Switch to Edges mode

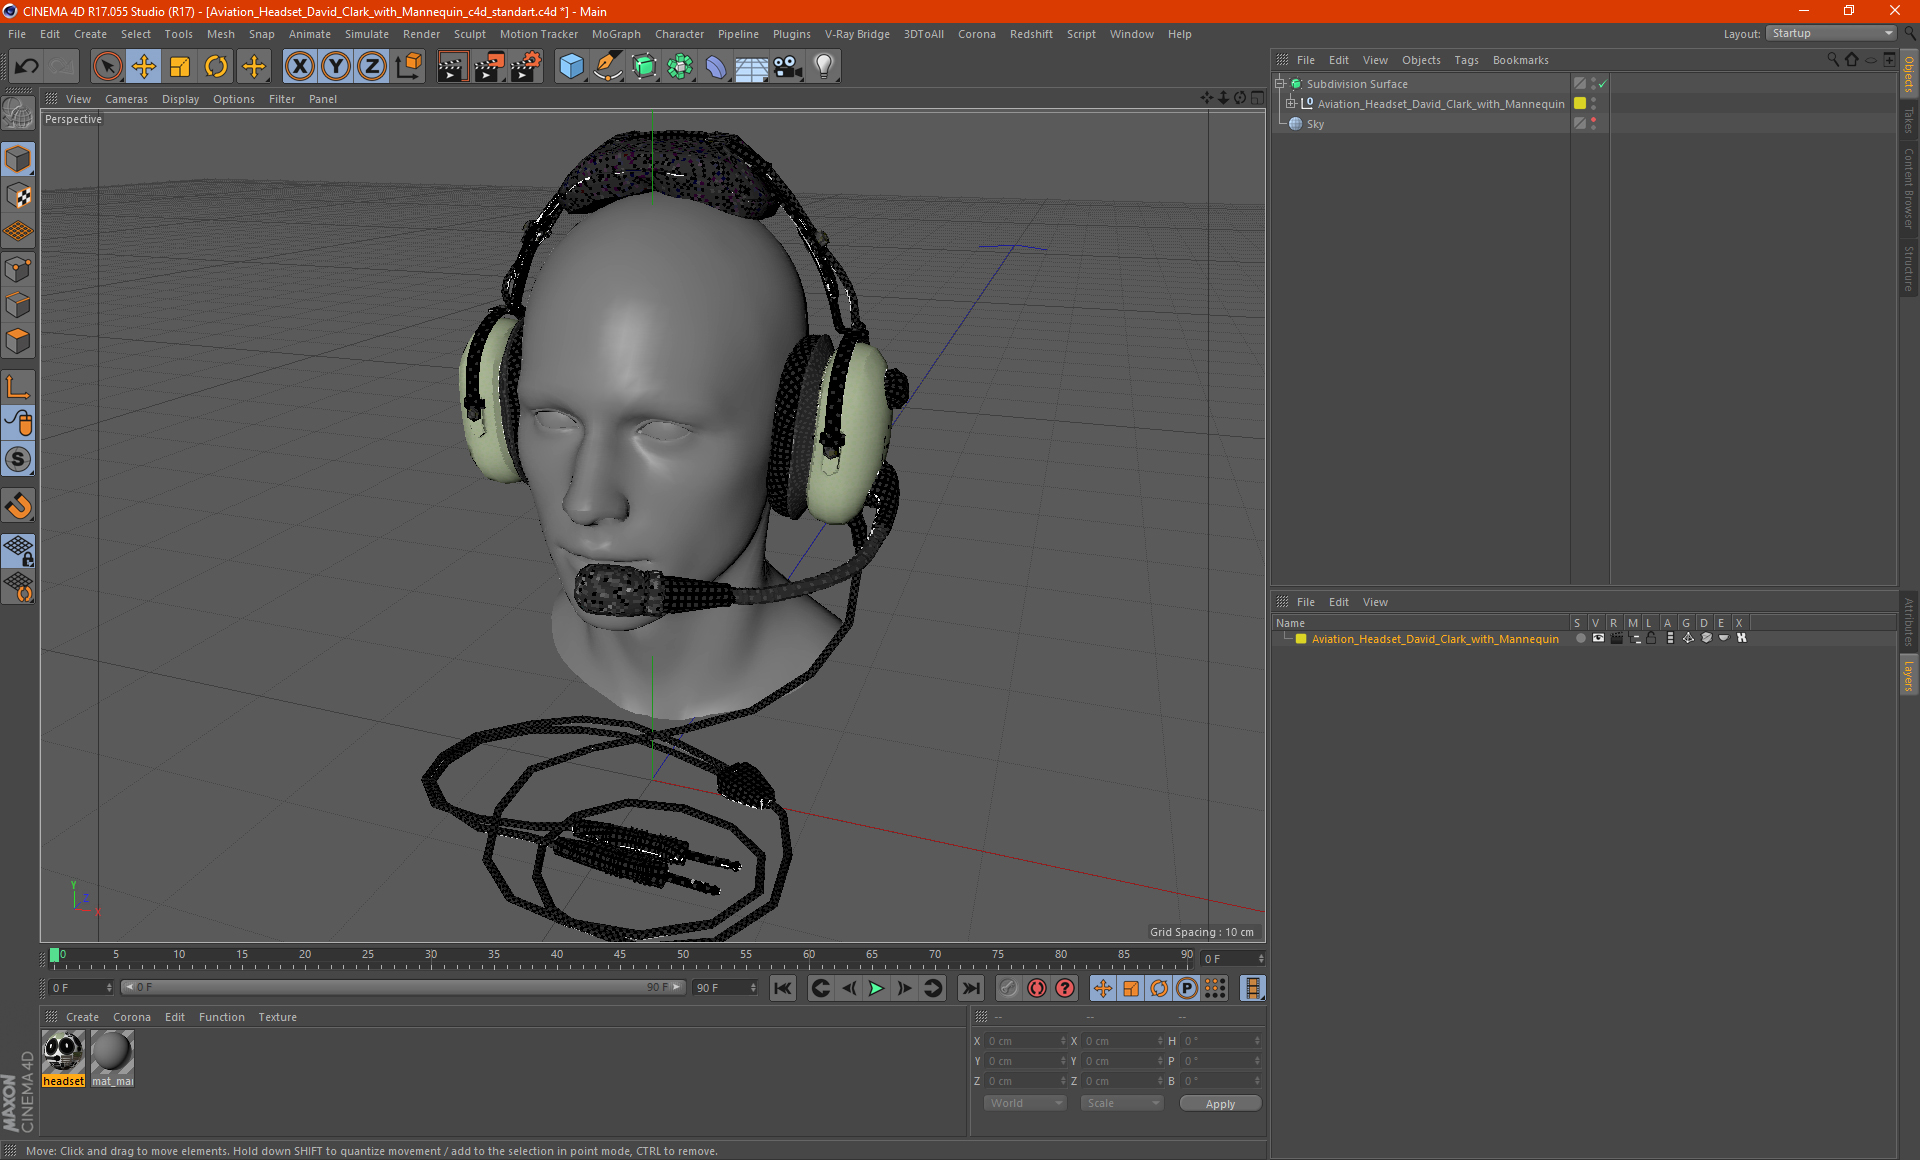(18, 305)
